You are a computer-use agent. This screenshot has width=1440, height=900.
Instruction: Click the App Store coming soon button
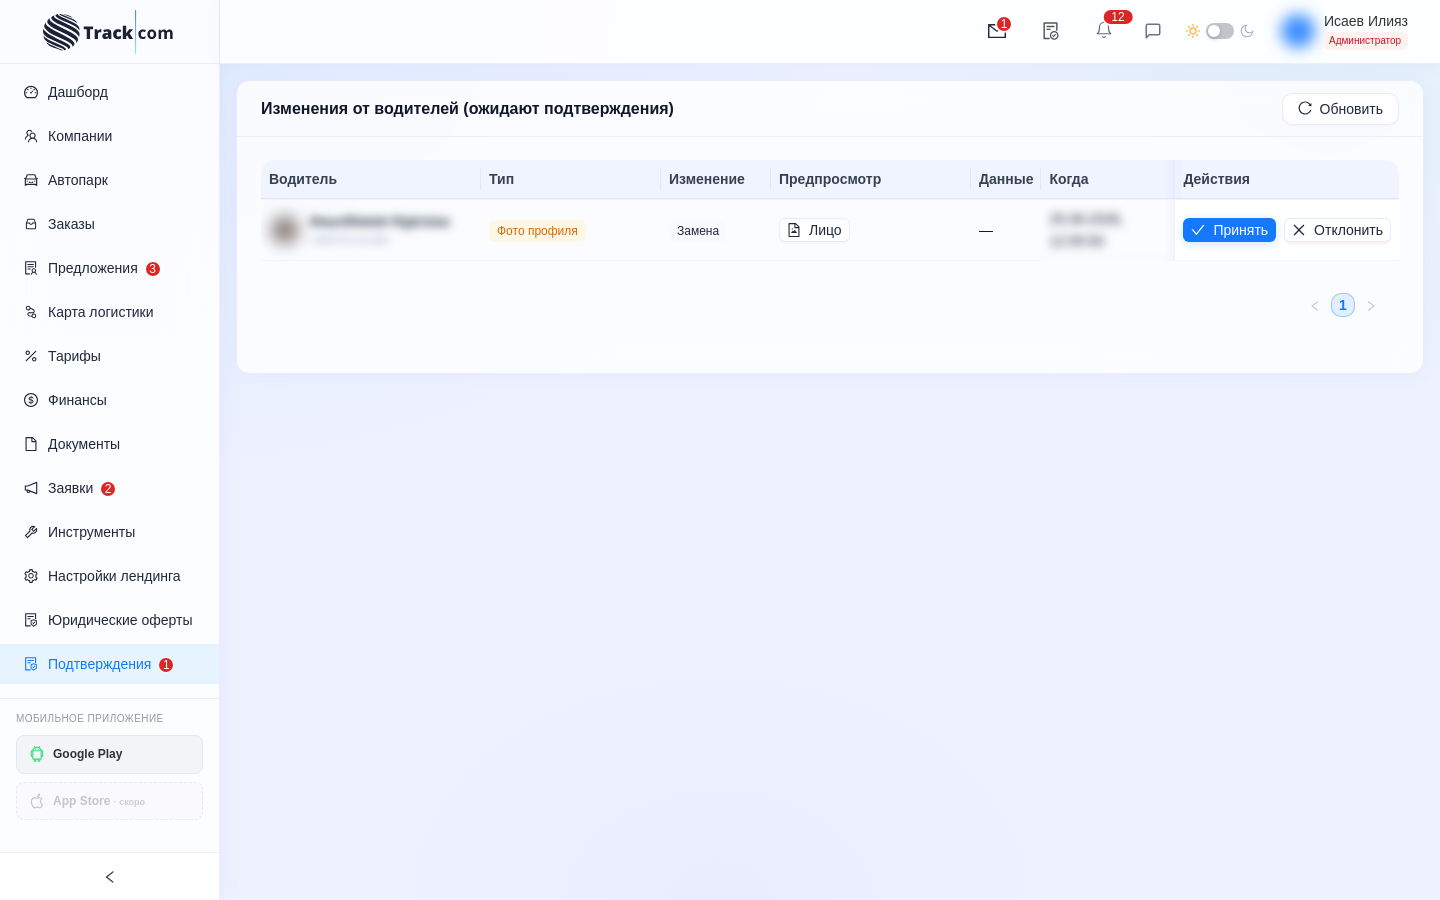(109, 801)
